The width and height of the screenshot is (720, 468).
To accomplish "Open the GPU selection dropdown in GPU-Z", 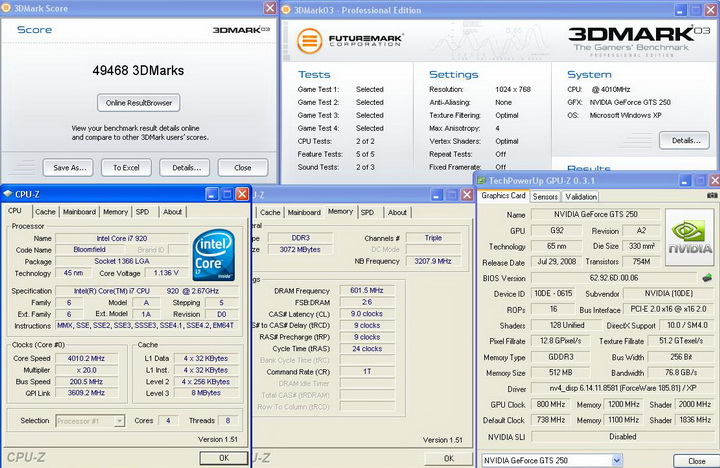I will [617, 460].
